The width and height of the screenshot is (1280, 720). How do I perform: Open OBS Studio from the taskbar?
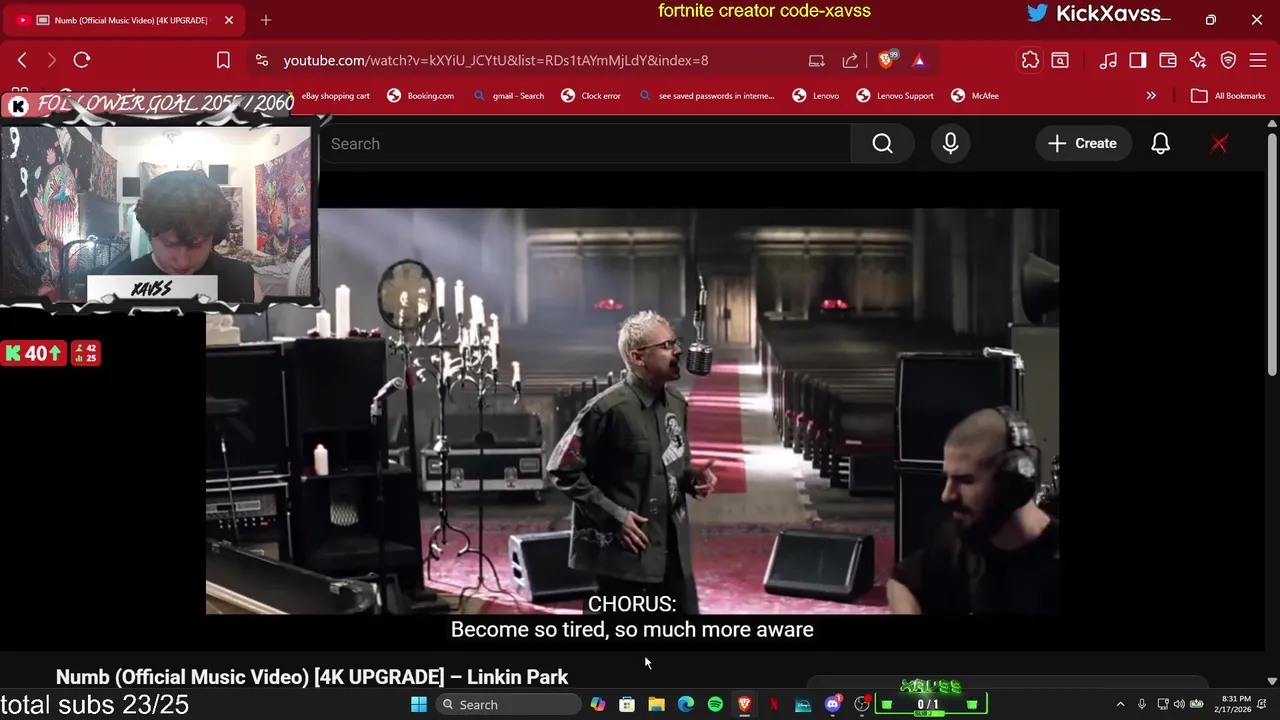coord(862,705)
